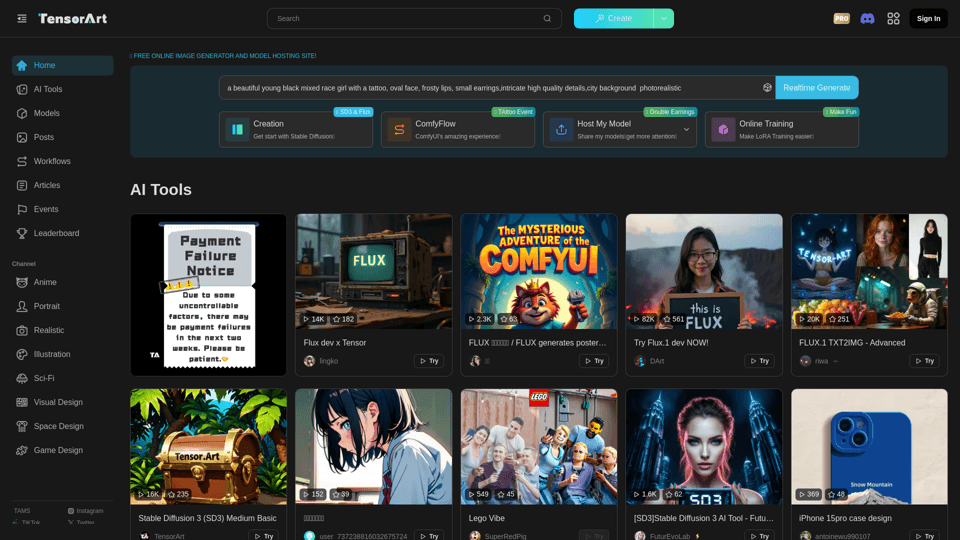Click the Events flag icon

(x=22, y=209)
